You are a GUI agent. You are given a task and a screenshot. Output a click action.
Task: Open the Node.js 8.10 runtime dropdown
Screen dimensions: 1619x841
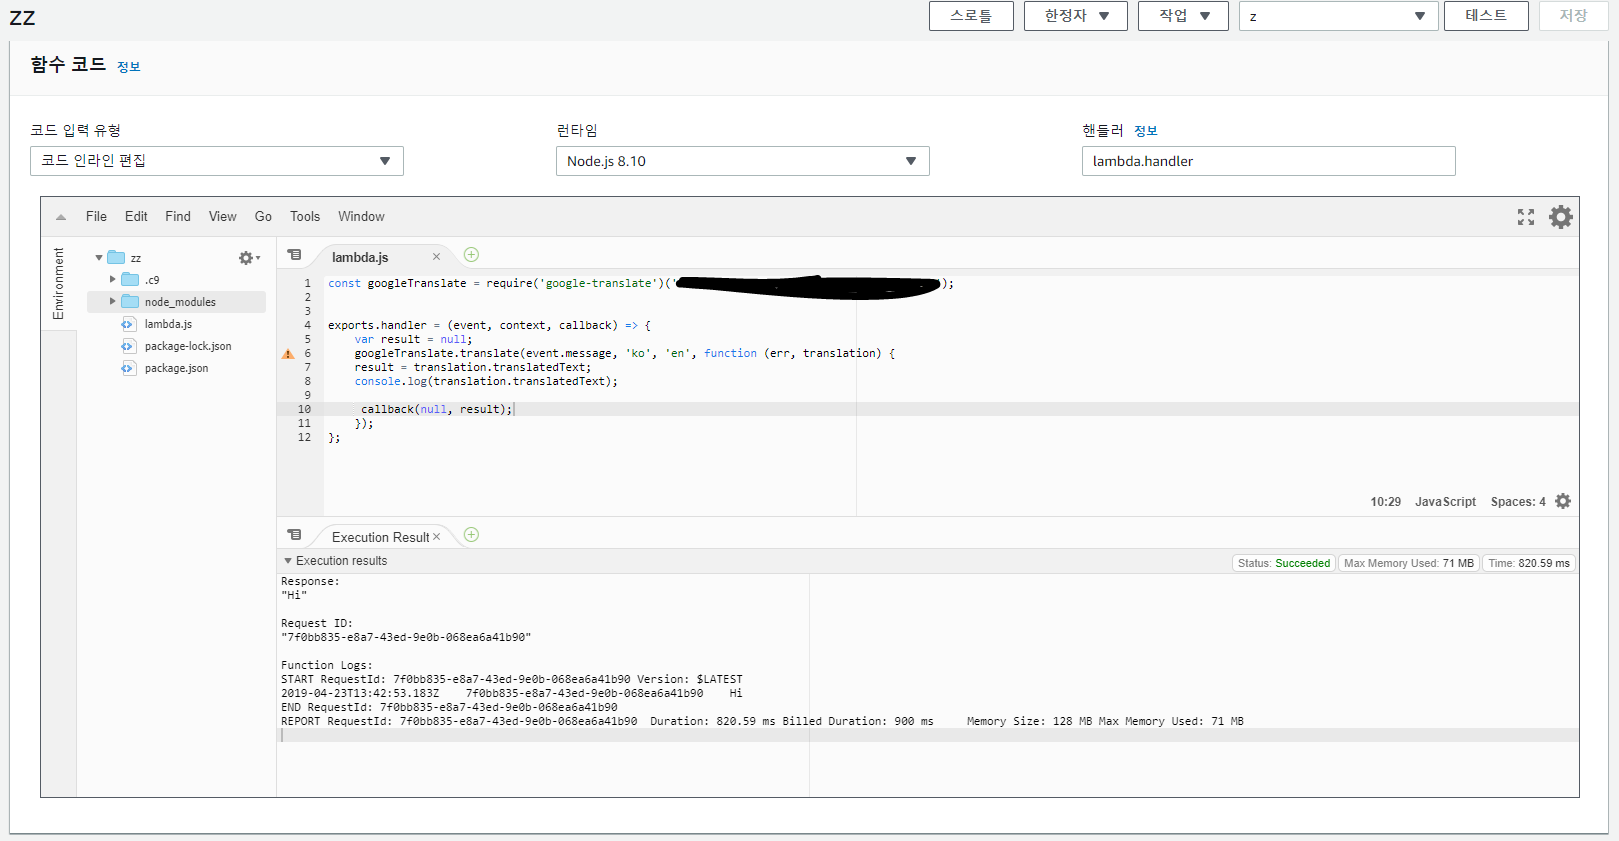[x=743, y=161]
